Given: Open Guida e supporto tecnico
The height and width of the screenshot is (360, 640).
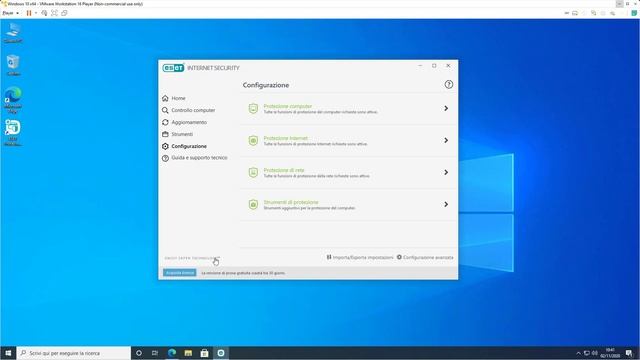Looking at the screenshot, I should click(199, 158).
